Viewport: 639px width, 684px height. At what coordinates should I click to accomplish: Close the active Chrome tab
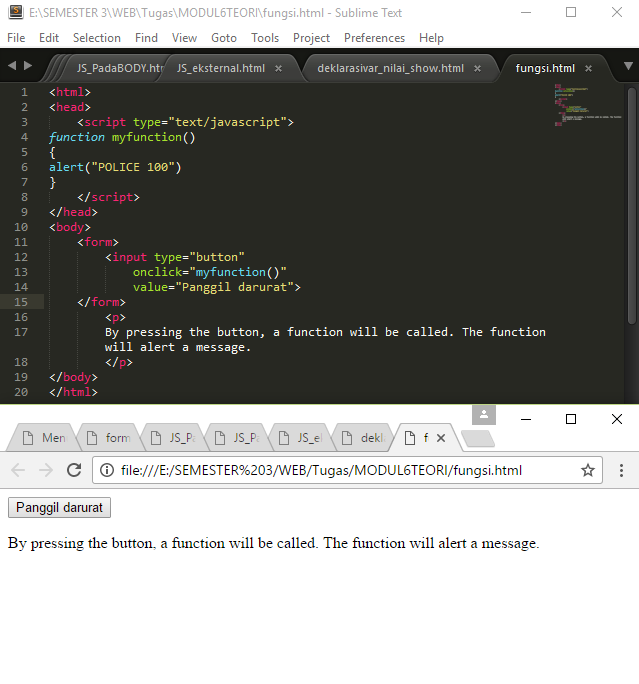coord(441,438)
